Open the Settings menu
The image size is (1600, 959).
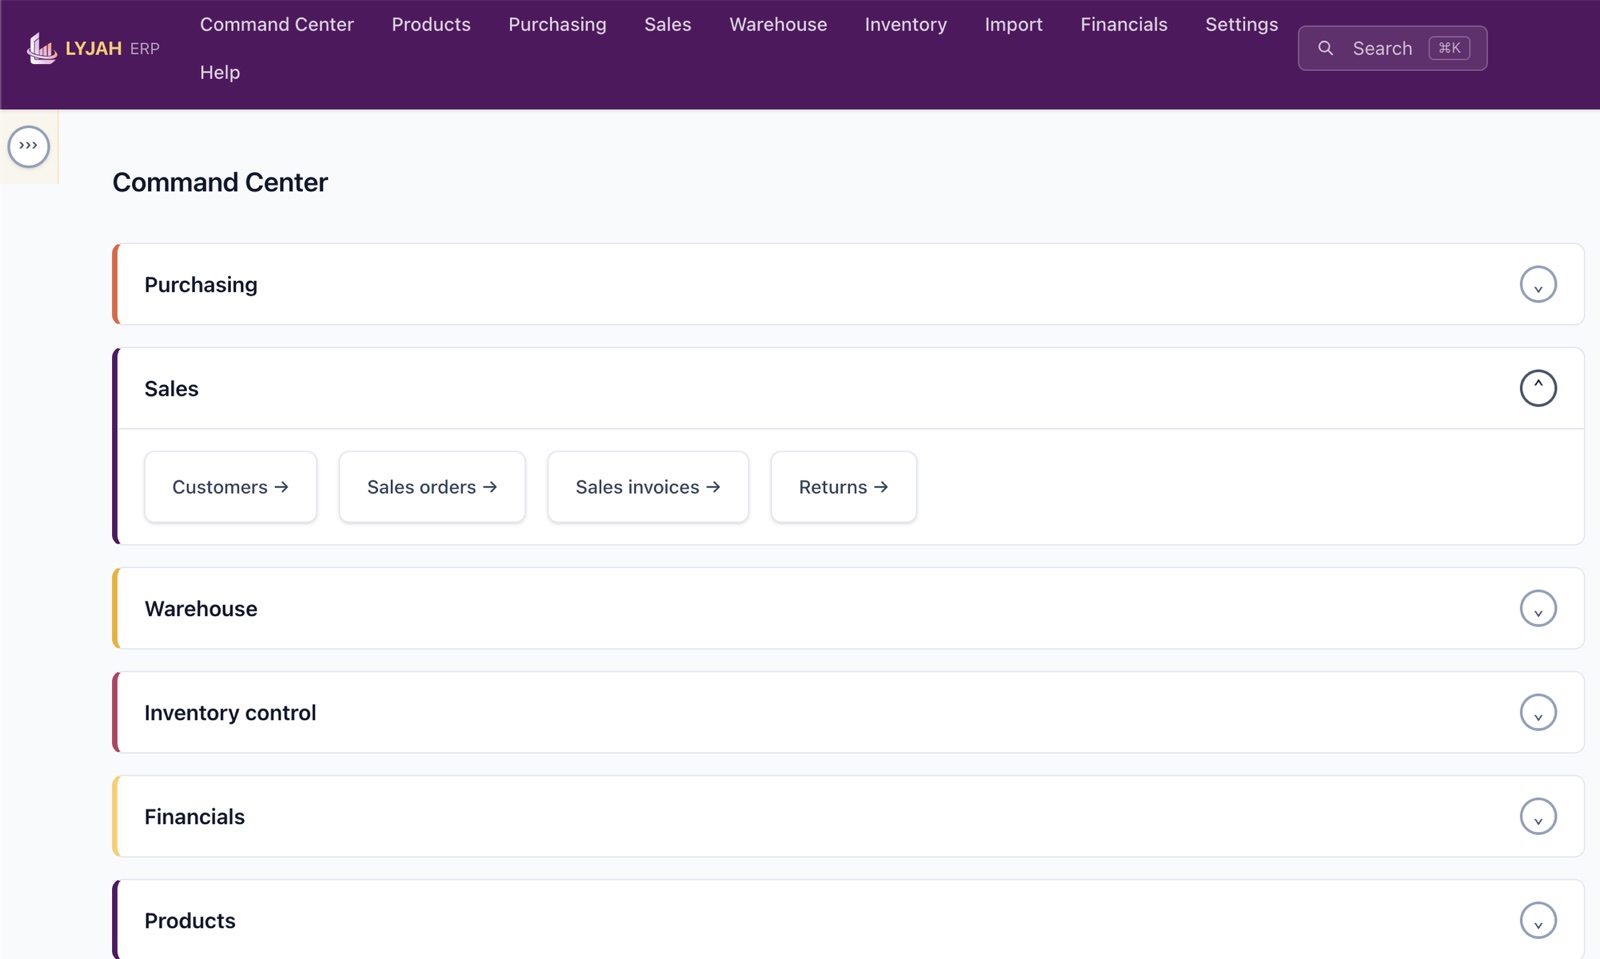1241,24
